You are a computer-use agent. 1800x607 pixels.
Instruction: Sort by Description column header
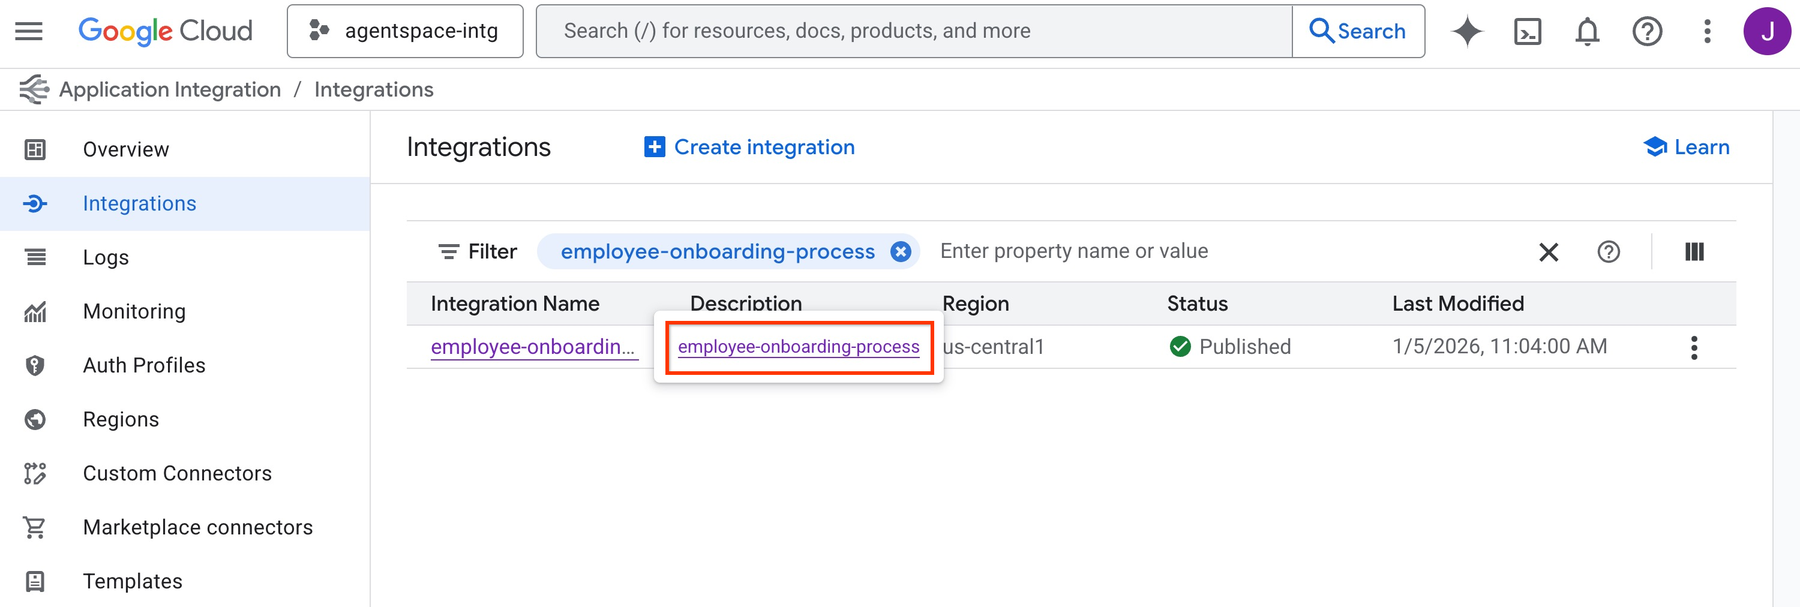coord(746,303)
